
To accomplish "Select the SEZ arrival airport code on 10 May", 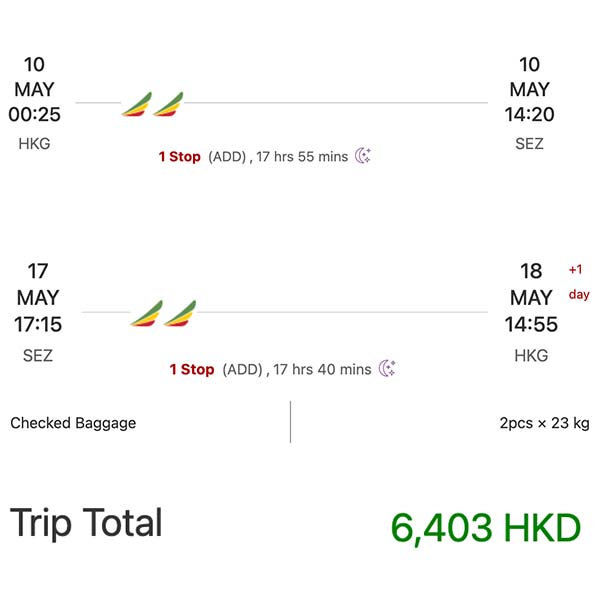I will 529,144.
